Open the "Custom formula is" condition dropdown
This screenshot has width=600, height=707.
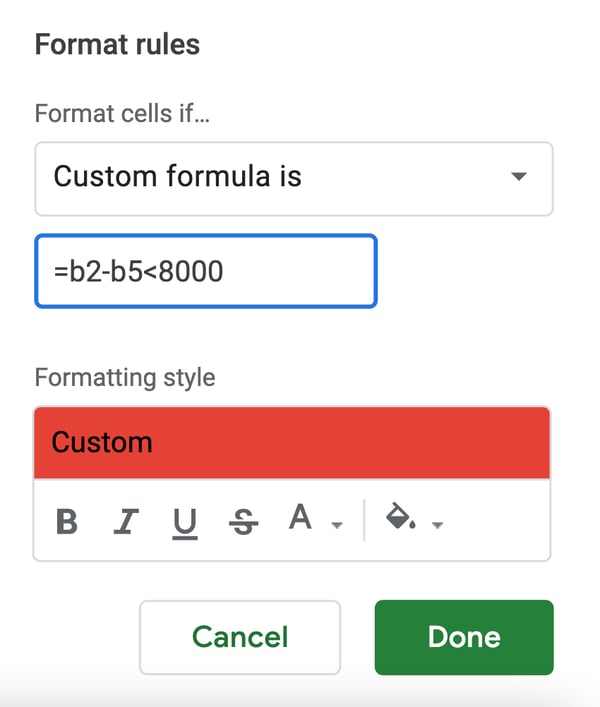point(293,178)
